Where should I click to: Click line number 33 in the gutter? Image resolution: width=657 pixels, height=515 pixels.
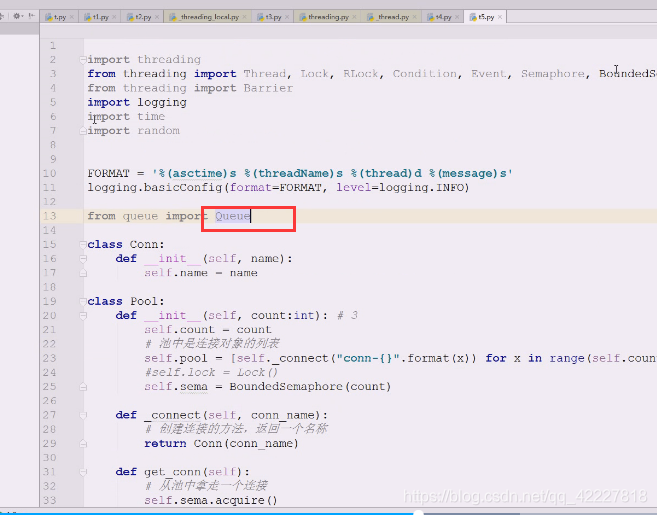(x=49, y=500)
